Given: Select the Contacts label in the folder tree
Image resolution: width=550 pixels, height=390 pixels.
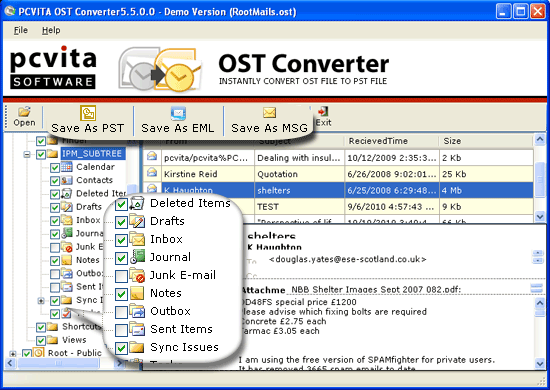Looking at the screenshot, I should pos(94,180).
